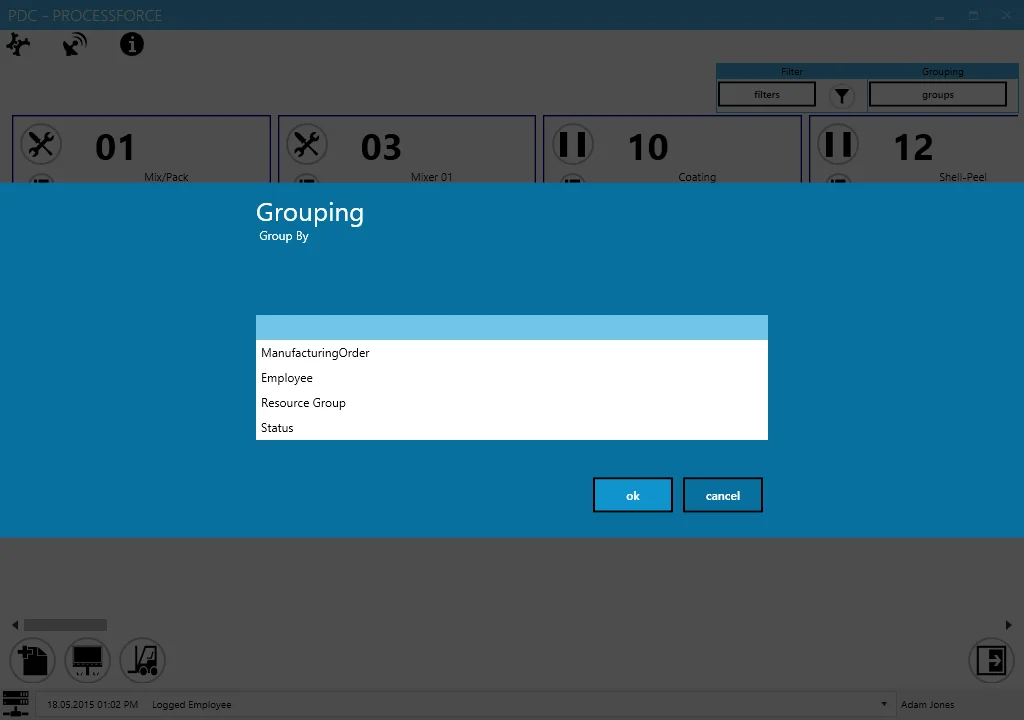Click the wrench icon on Mix/Pack workstation 01
Screen dimensions: 1024x720
pos(41,144)
